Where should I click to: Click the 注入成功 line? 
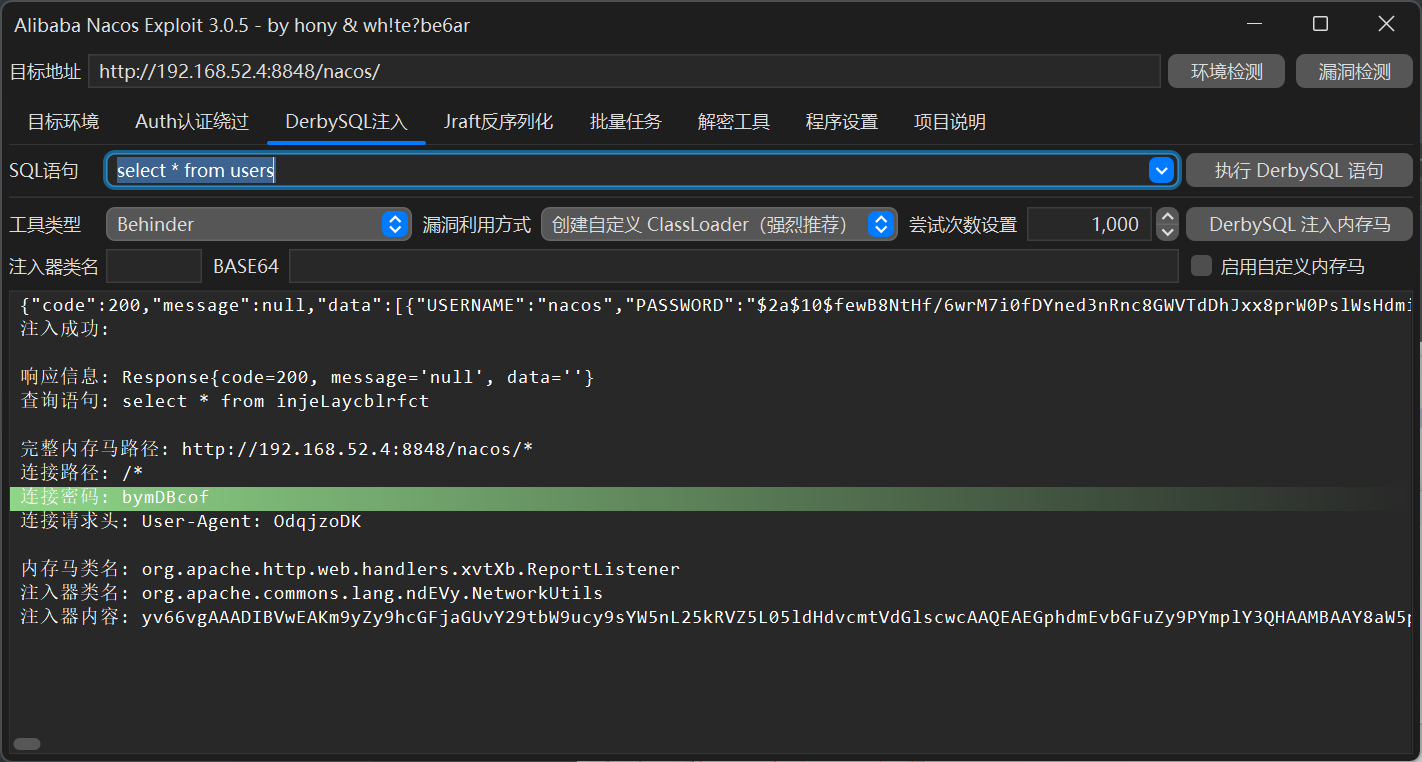coord(65,329)
